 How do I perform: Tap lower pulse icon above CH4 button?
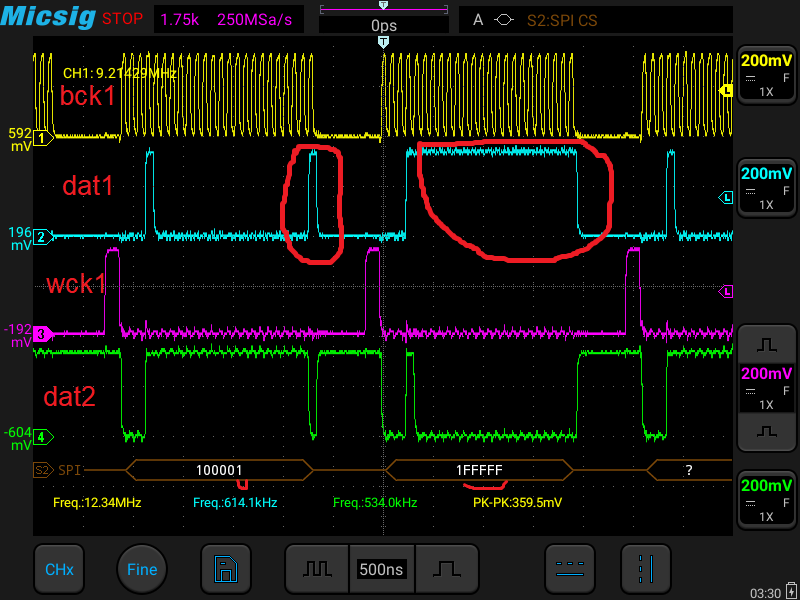(767, 432)
